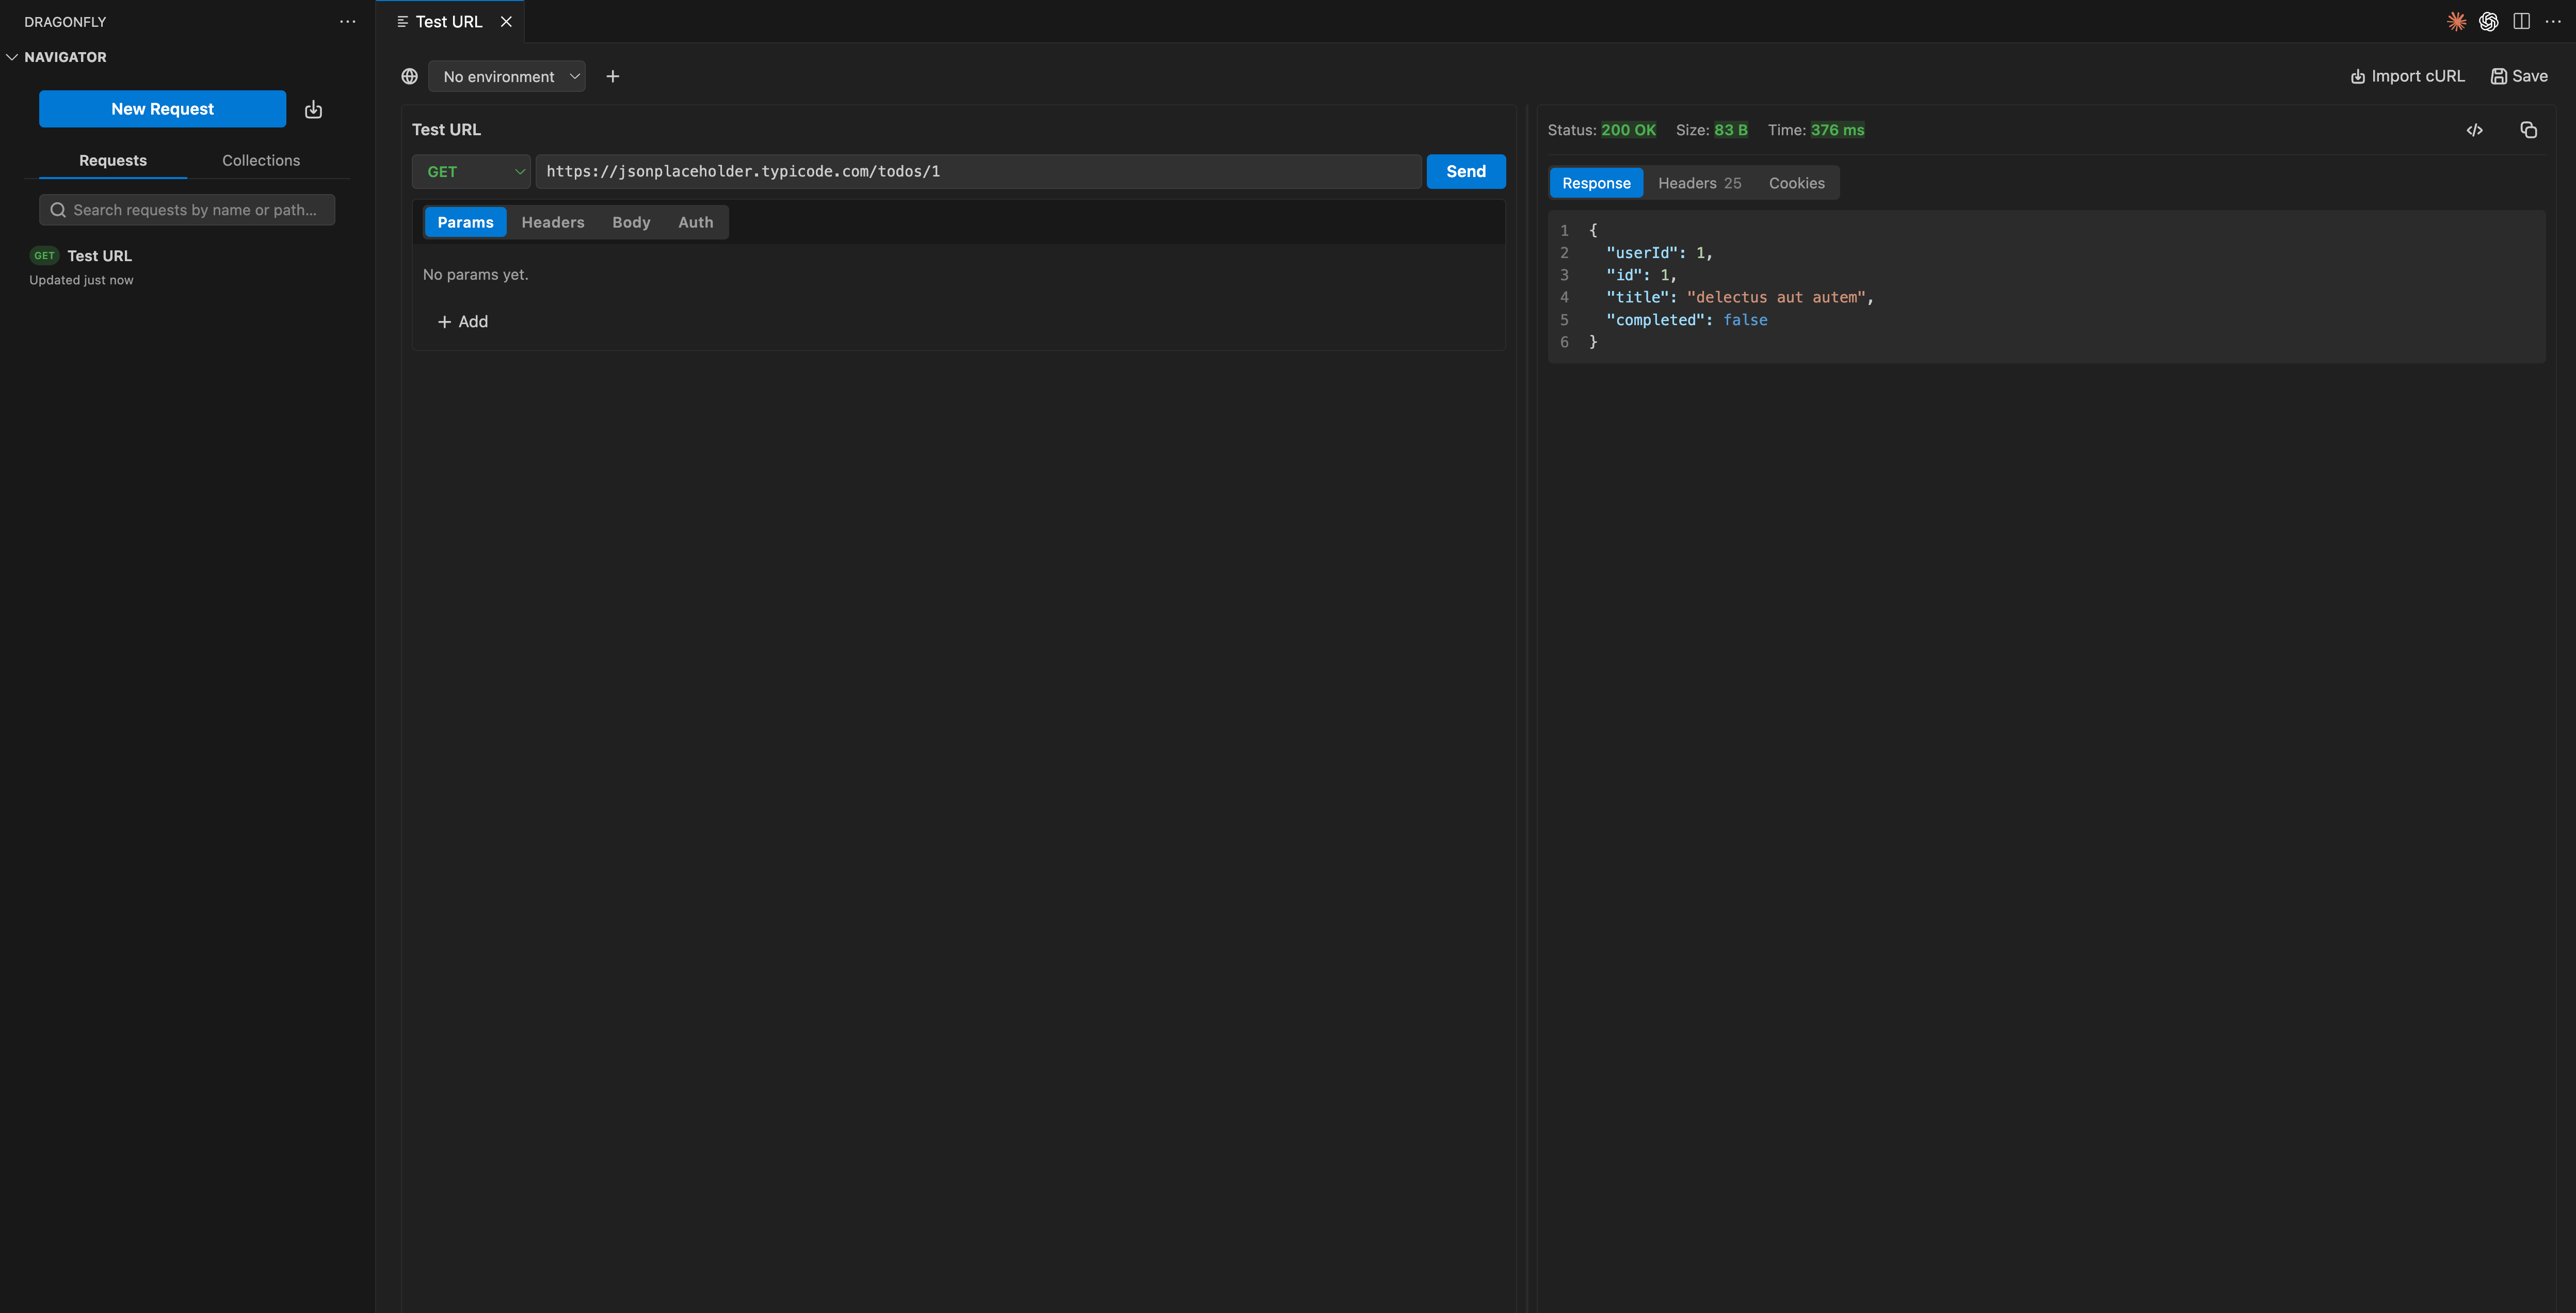
Task: Click the GET badge of Test URL request
Action: point(44,256)
